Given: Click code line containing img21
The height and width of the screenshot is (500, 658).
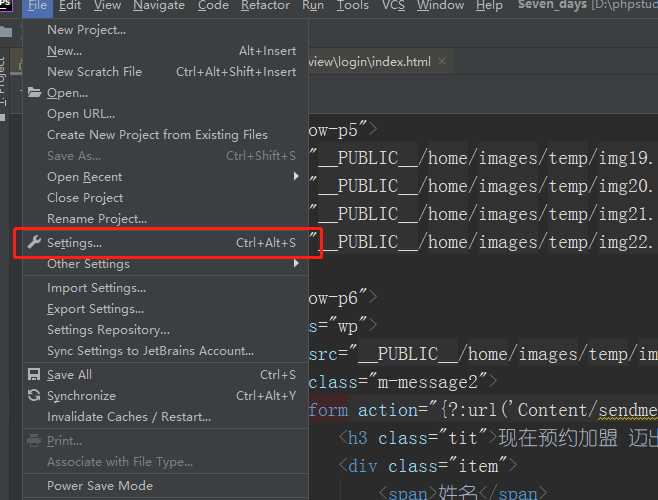Looking at the screenshot, I should tap(483, 214).
